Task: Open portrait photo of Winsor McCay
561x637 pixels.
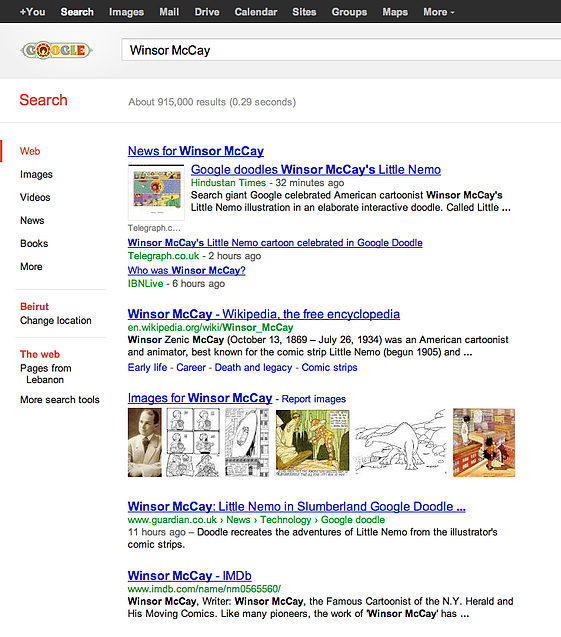Action: click(145, 442)
